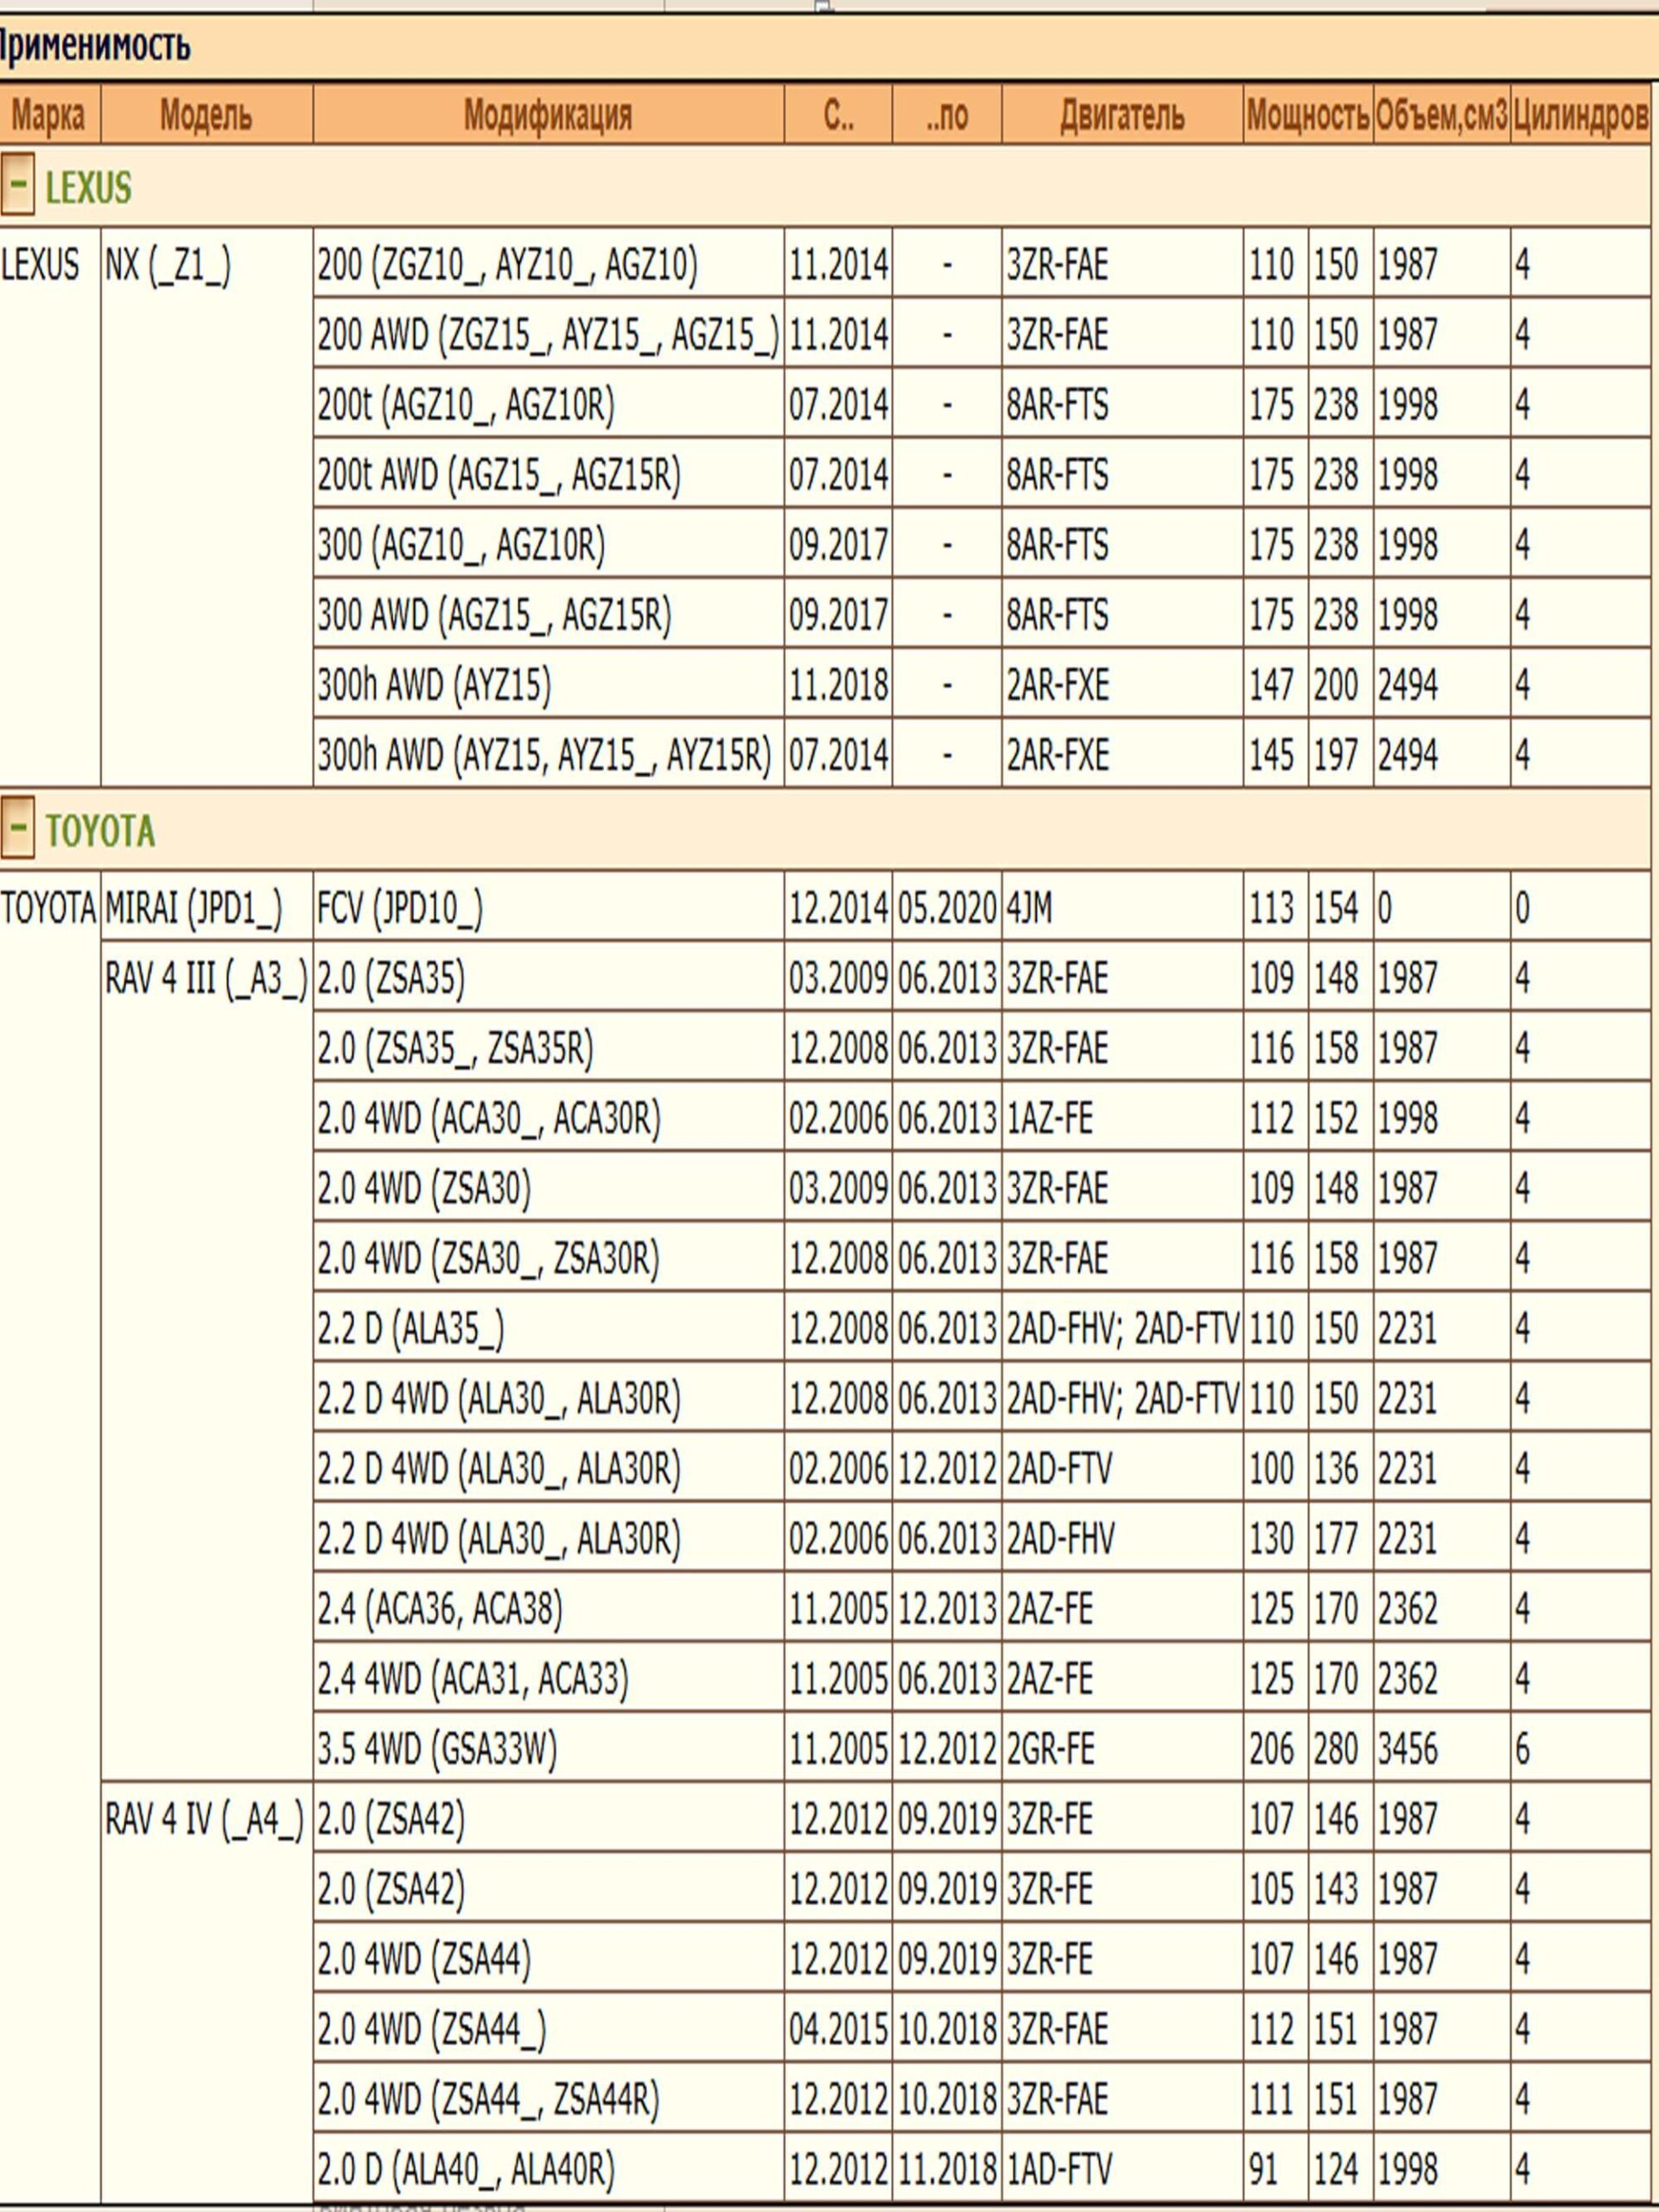This screenshot has width=1659, height=2212.
Task: Sort by Марка column header
Action: [x=48, y=115]
